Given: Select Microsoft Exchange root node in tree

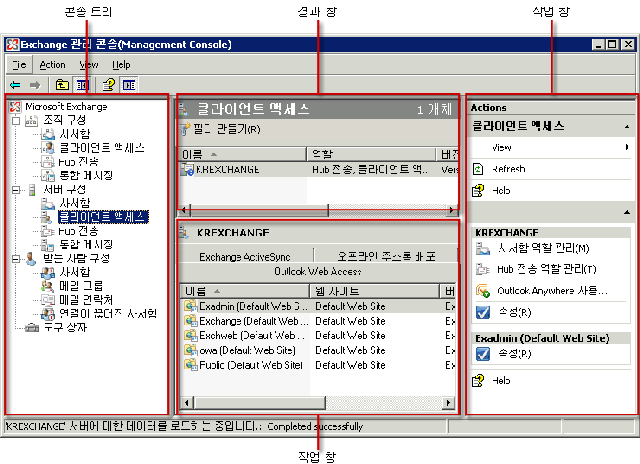Looking at the screenshot, I should pyautogui.click(x=66, y=107).
